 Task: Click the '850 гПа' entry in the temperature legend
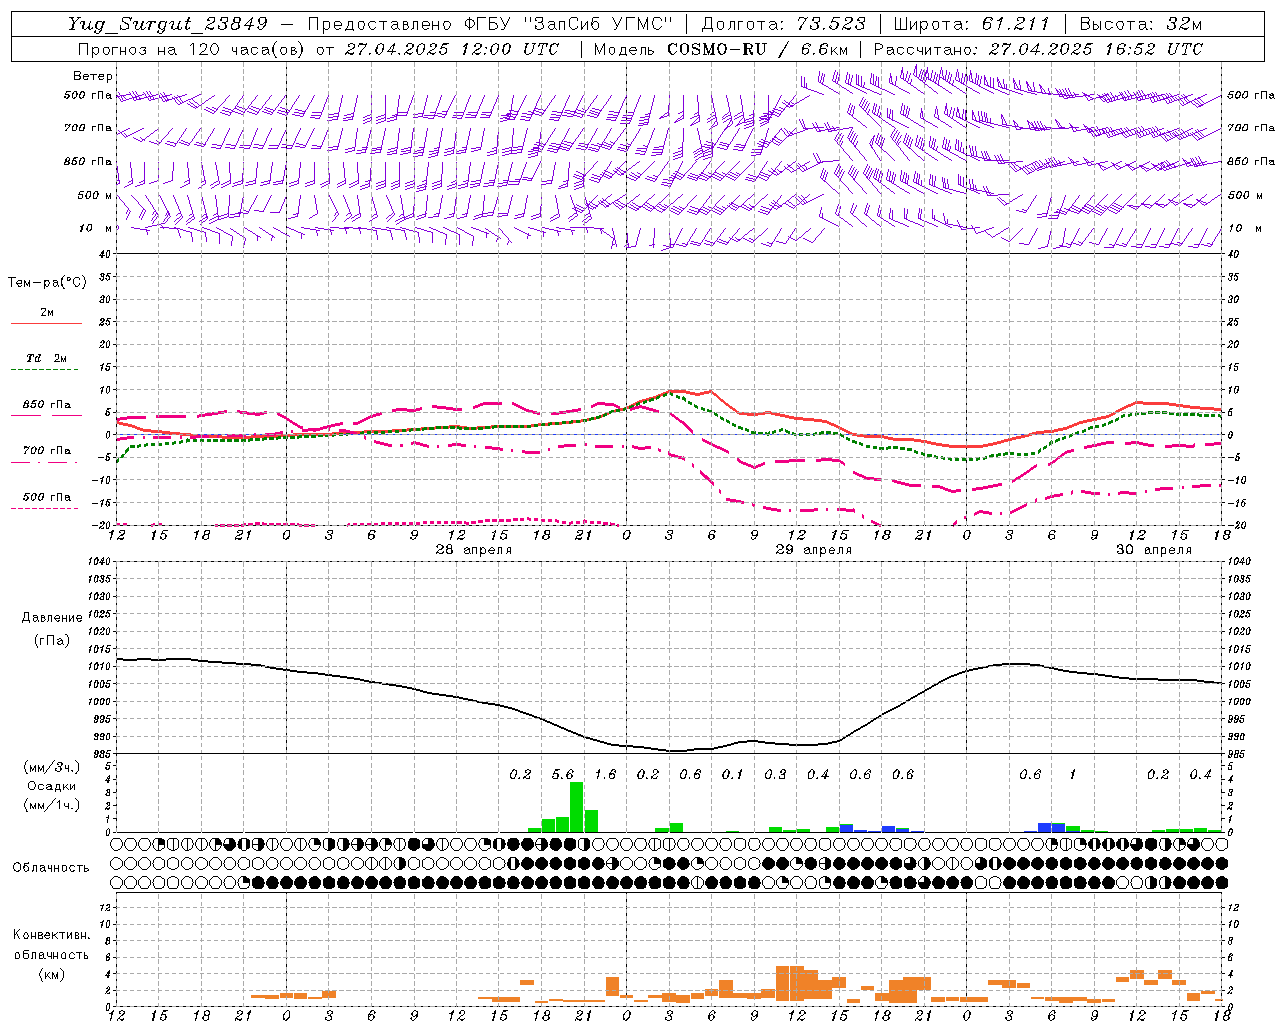coord(47,405)
